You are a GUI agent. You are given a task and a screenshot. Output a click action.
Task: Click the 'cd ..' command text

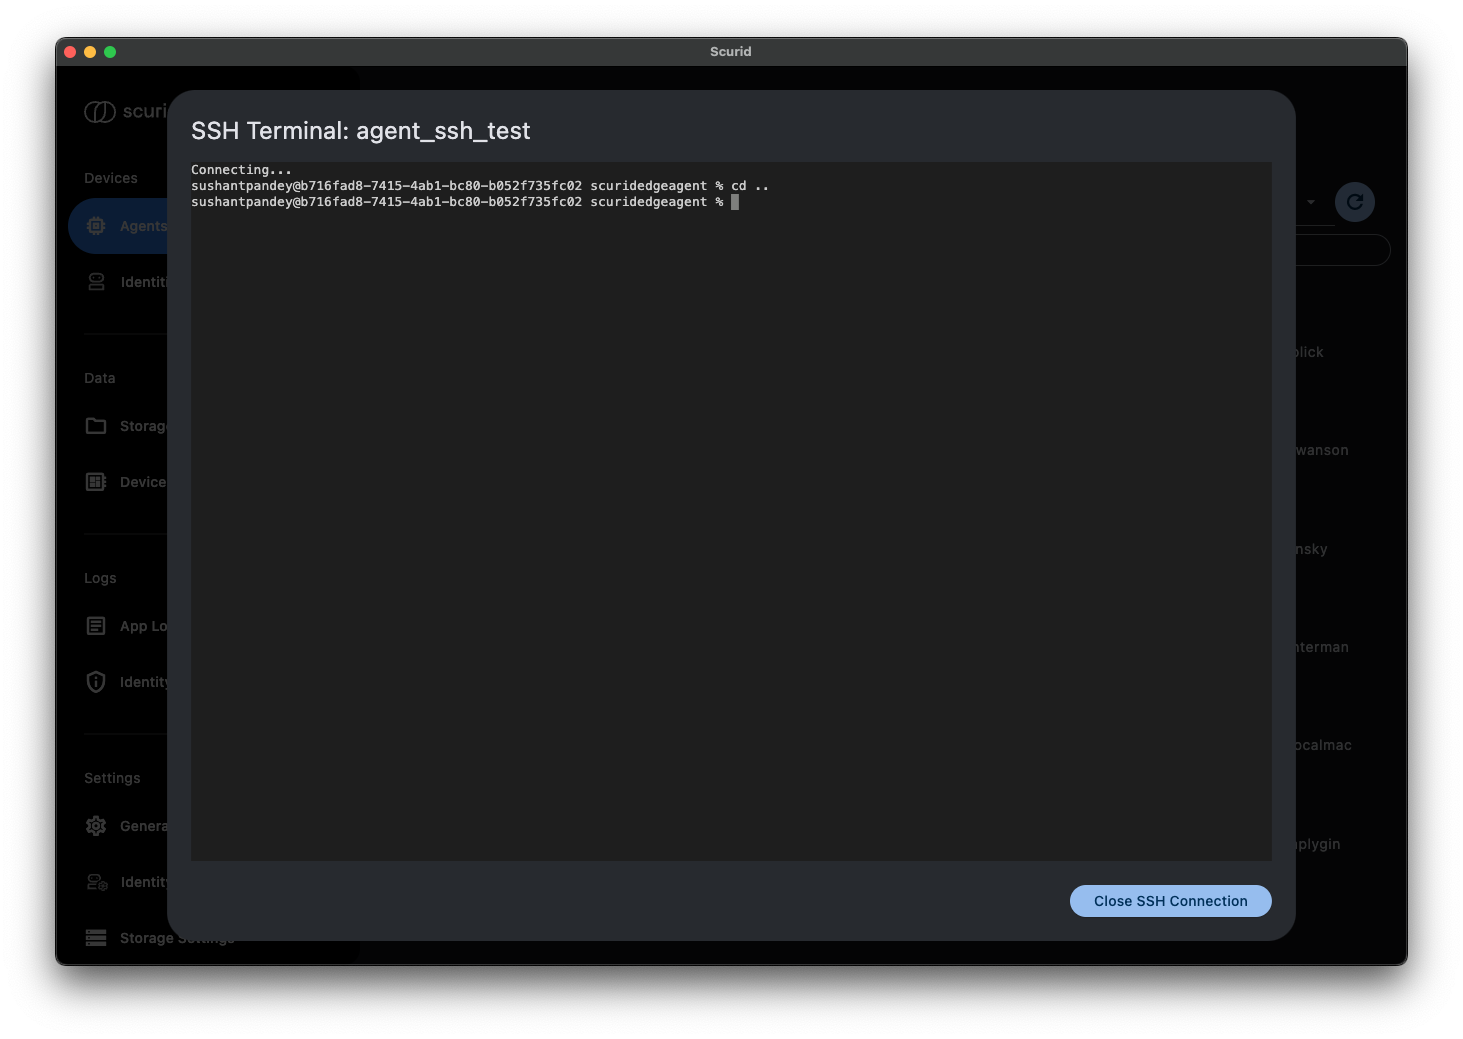point(750,186)
